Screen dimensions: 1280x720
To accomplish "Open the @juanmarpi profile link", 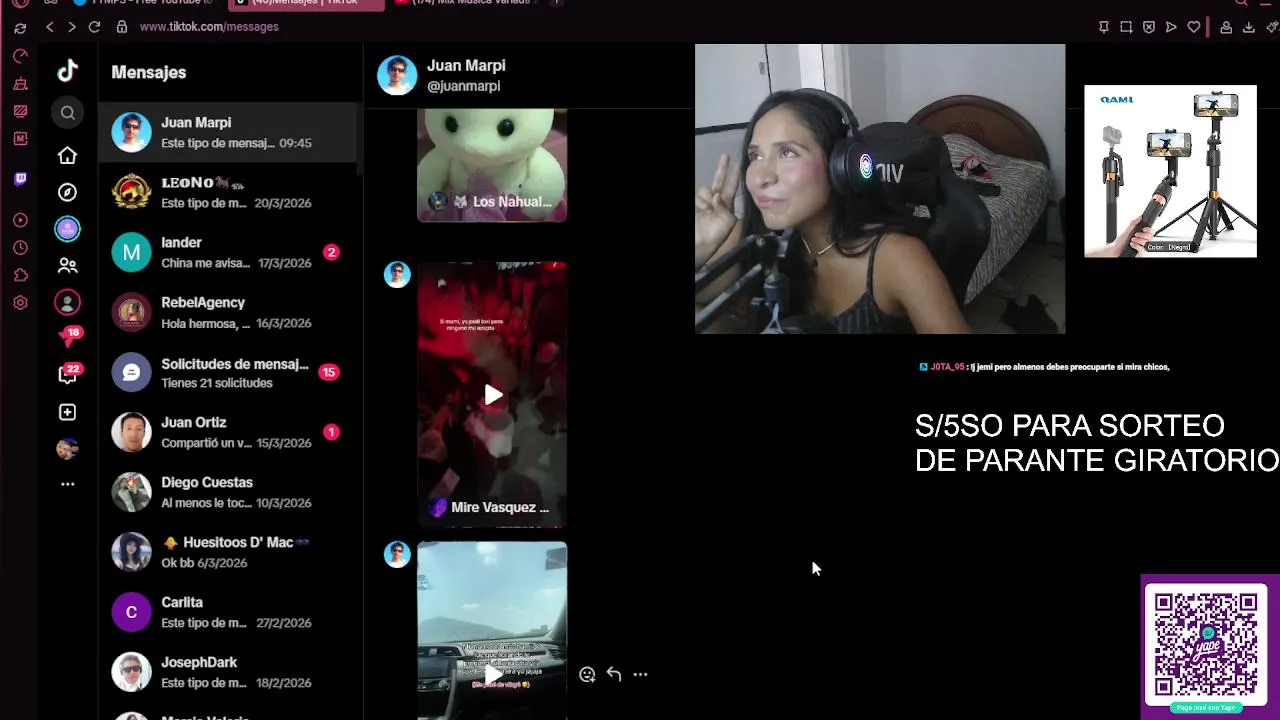I will [x=463, y=87].
